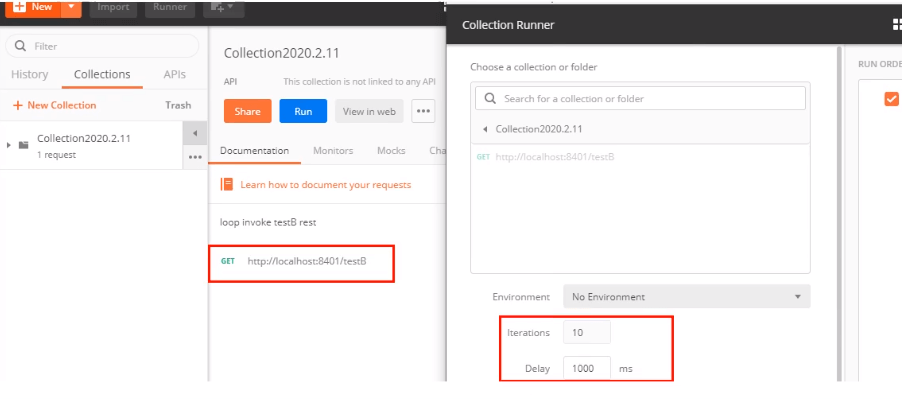Image resolution: width=902 pixels, height=399 pixels.
Task: Collapse collection details with the left arrow
Action: point(195,133)
